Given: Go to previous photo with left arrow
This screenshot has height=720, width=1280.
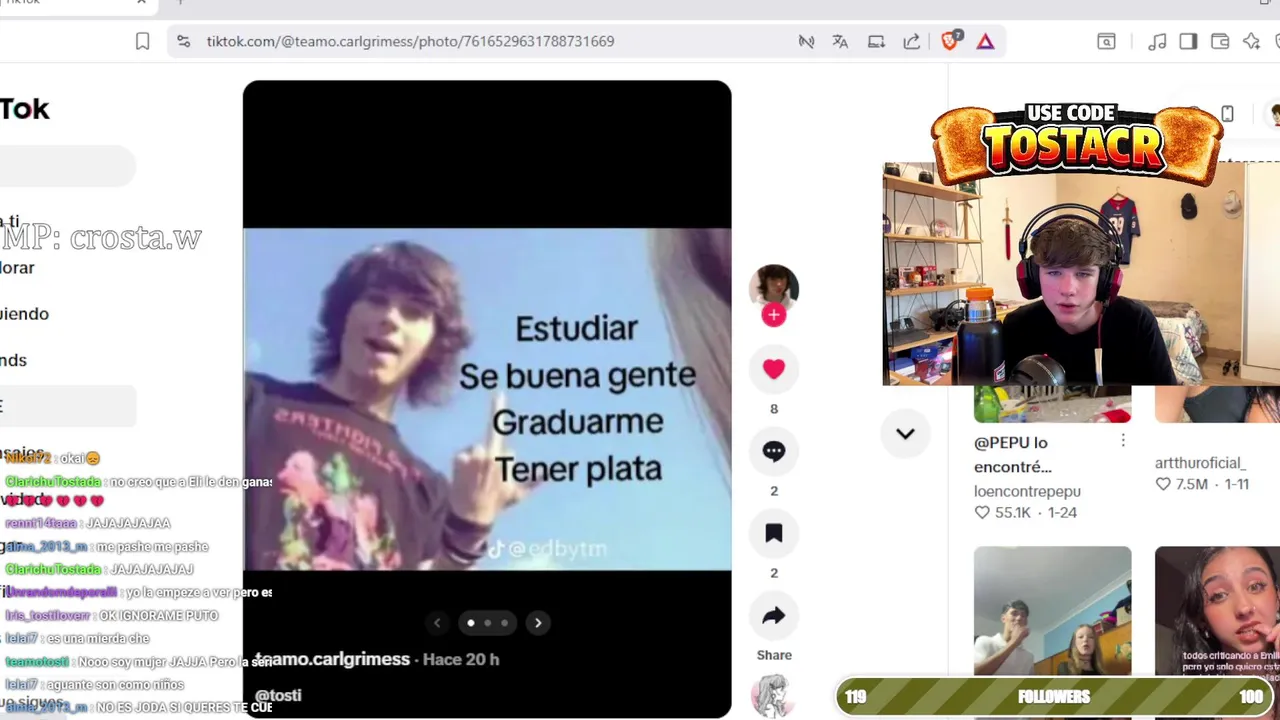Looking at the screenshot, I should [437, 623].
